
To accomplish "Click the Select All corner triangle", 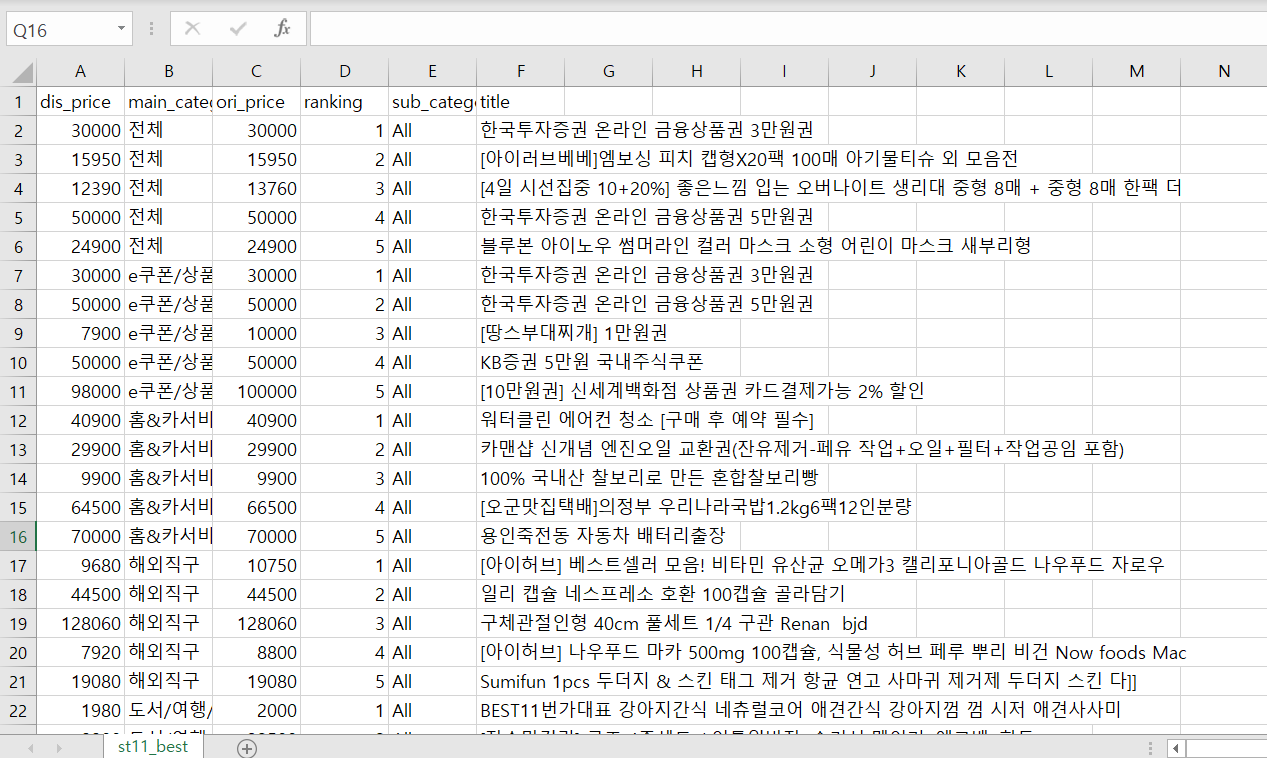I will pyautogui.click(x=21, y=72).
